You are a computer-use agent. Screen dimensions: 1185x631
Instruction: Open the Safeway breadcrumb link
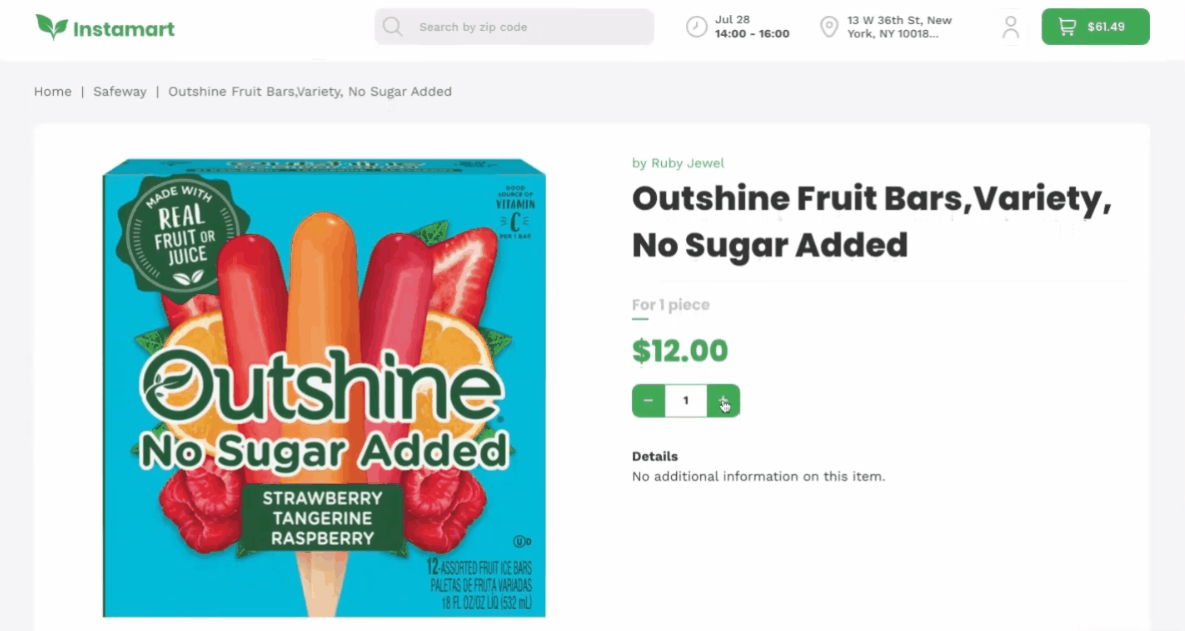coord(119,91)
